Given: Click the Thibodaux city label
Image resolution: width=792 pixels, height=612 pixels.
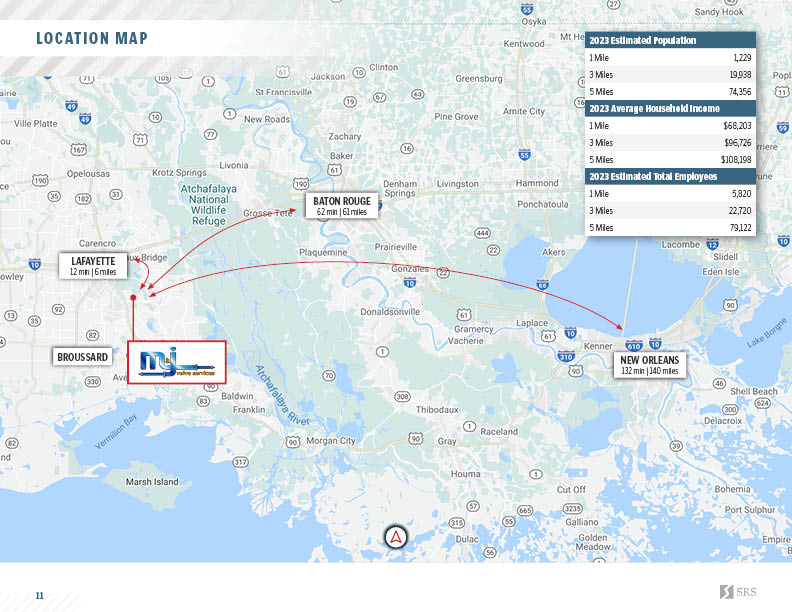Looking at the screenshot, I should (x=437, y=410).
